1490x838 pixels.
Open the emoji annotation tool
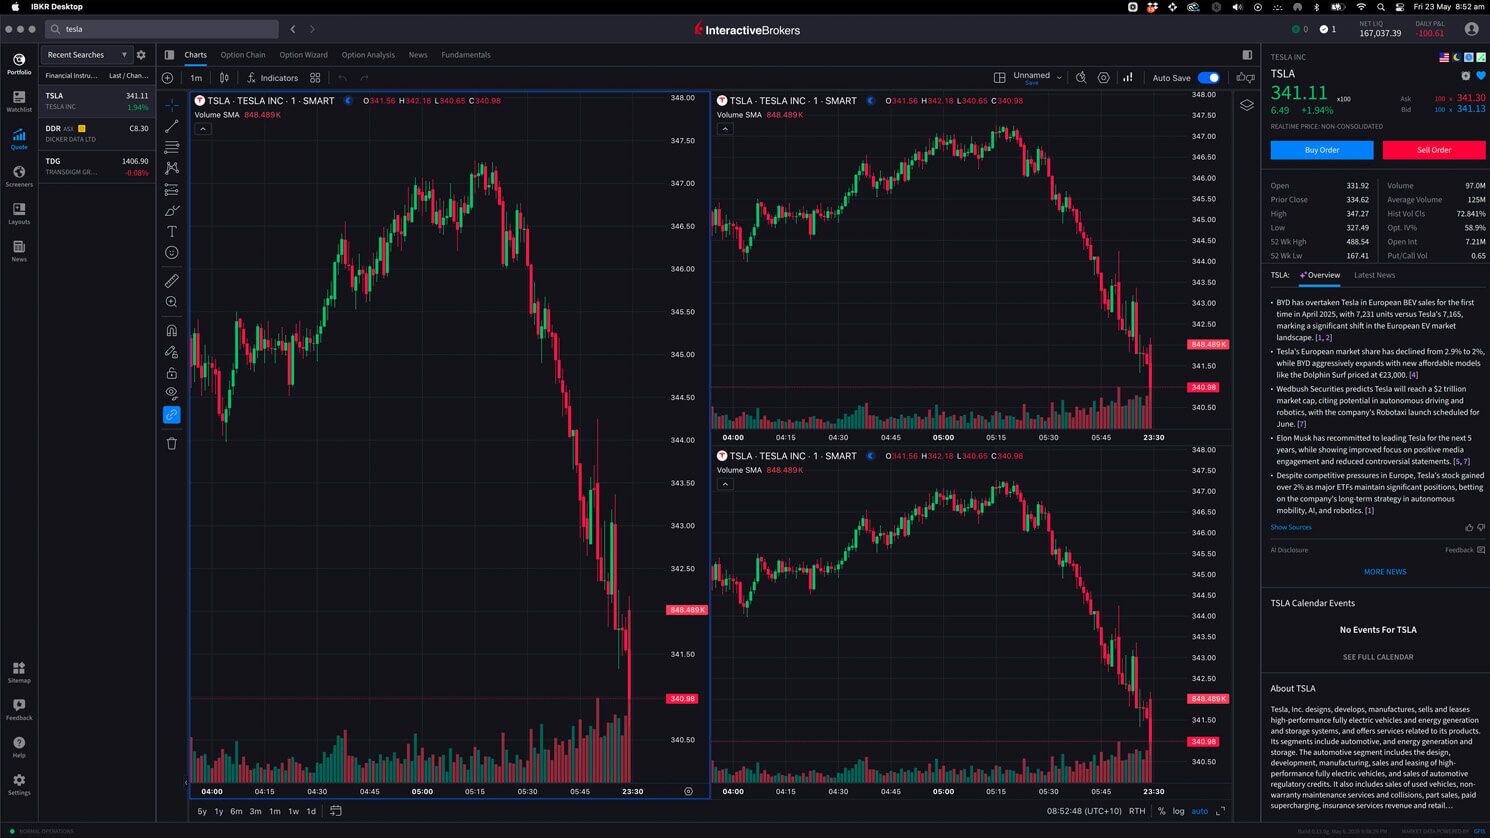(x=171, y=252)
